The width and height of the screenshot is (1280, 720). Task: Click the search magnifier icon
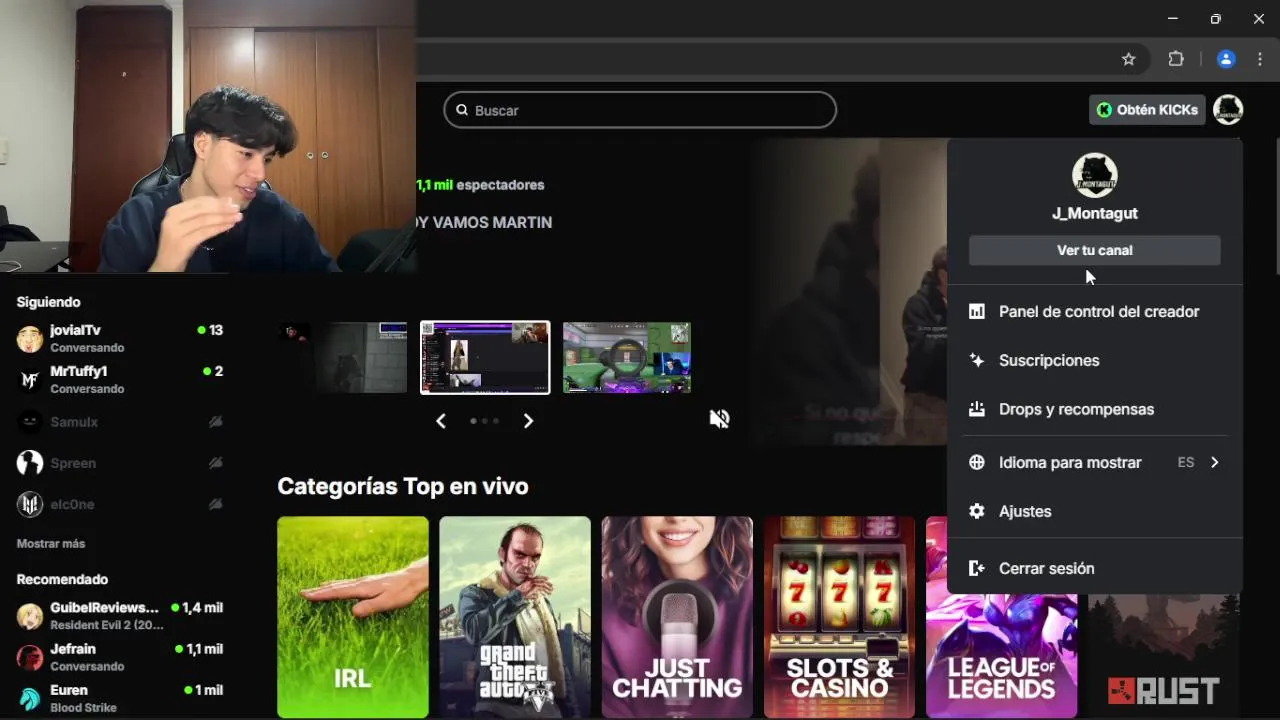(462, 110)
